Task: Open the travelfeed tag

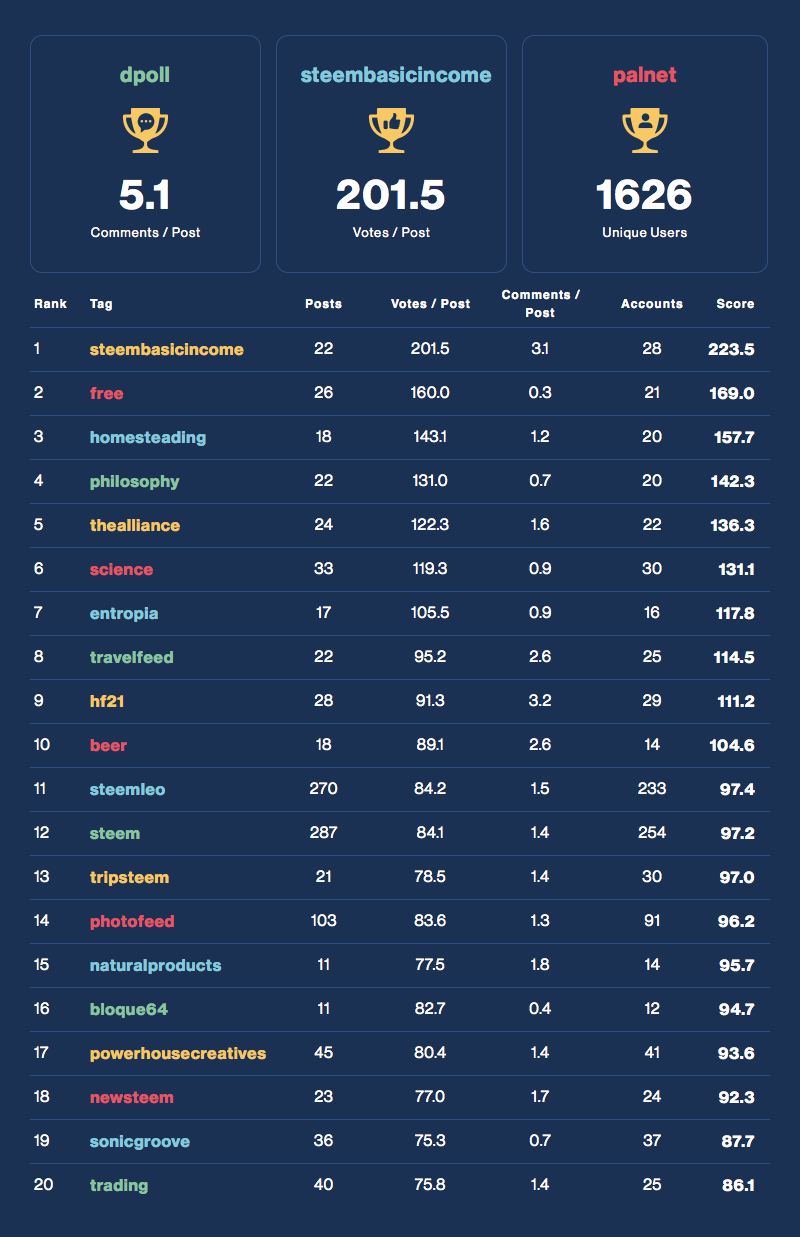Action: [x=131, y=658]
